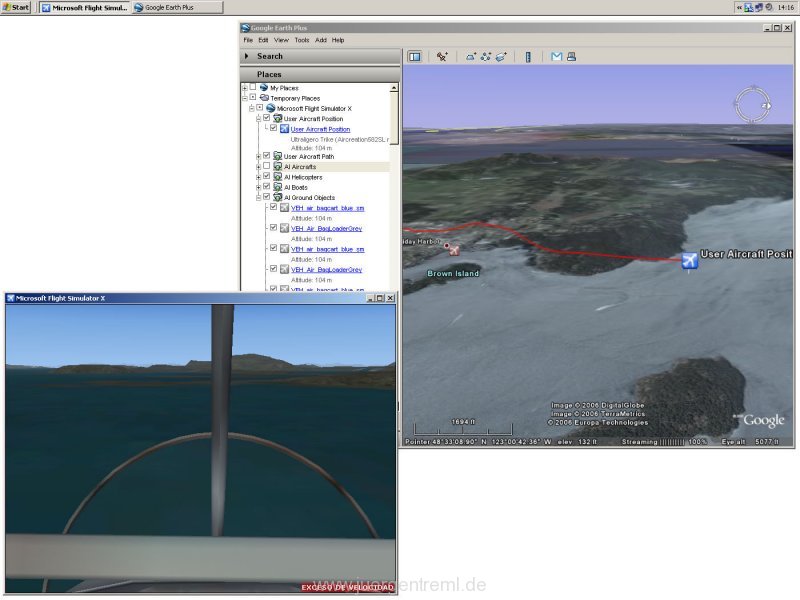
Task: Click Flight Simulator X icon in its title bar
Action: [x=10, y=298]
